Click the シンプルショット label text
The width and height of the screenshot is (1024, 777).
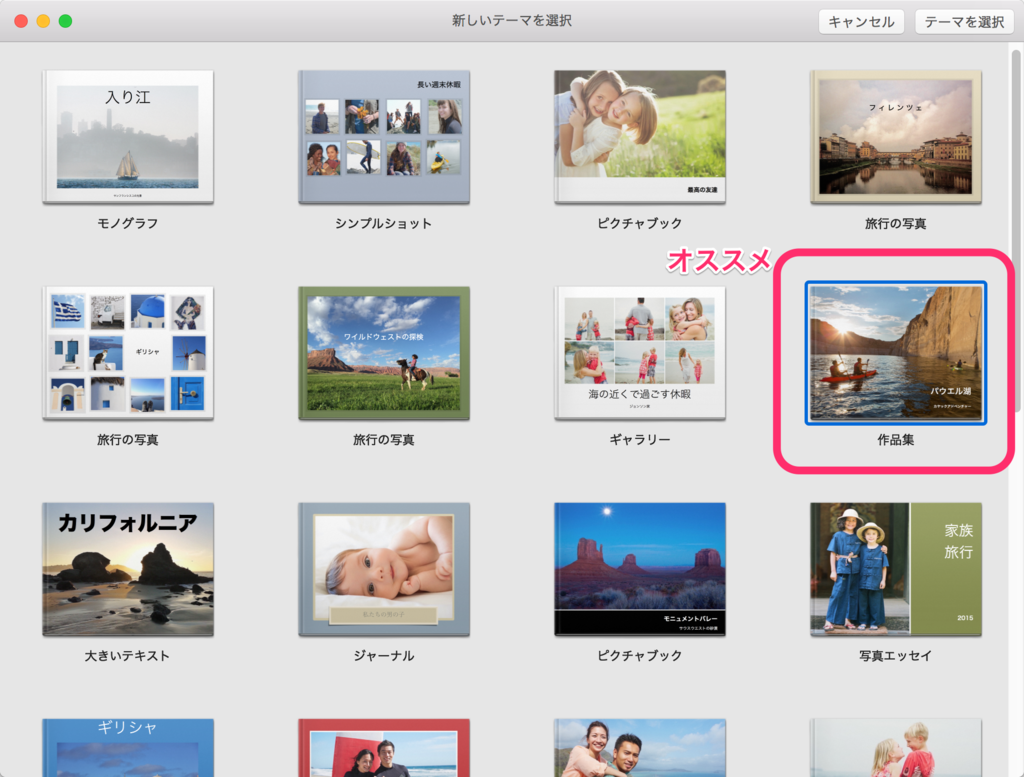384,223
